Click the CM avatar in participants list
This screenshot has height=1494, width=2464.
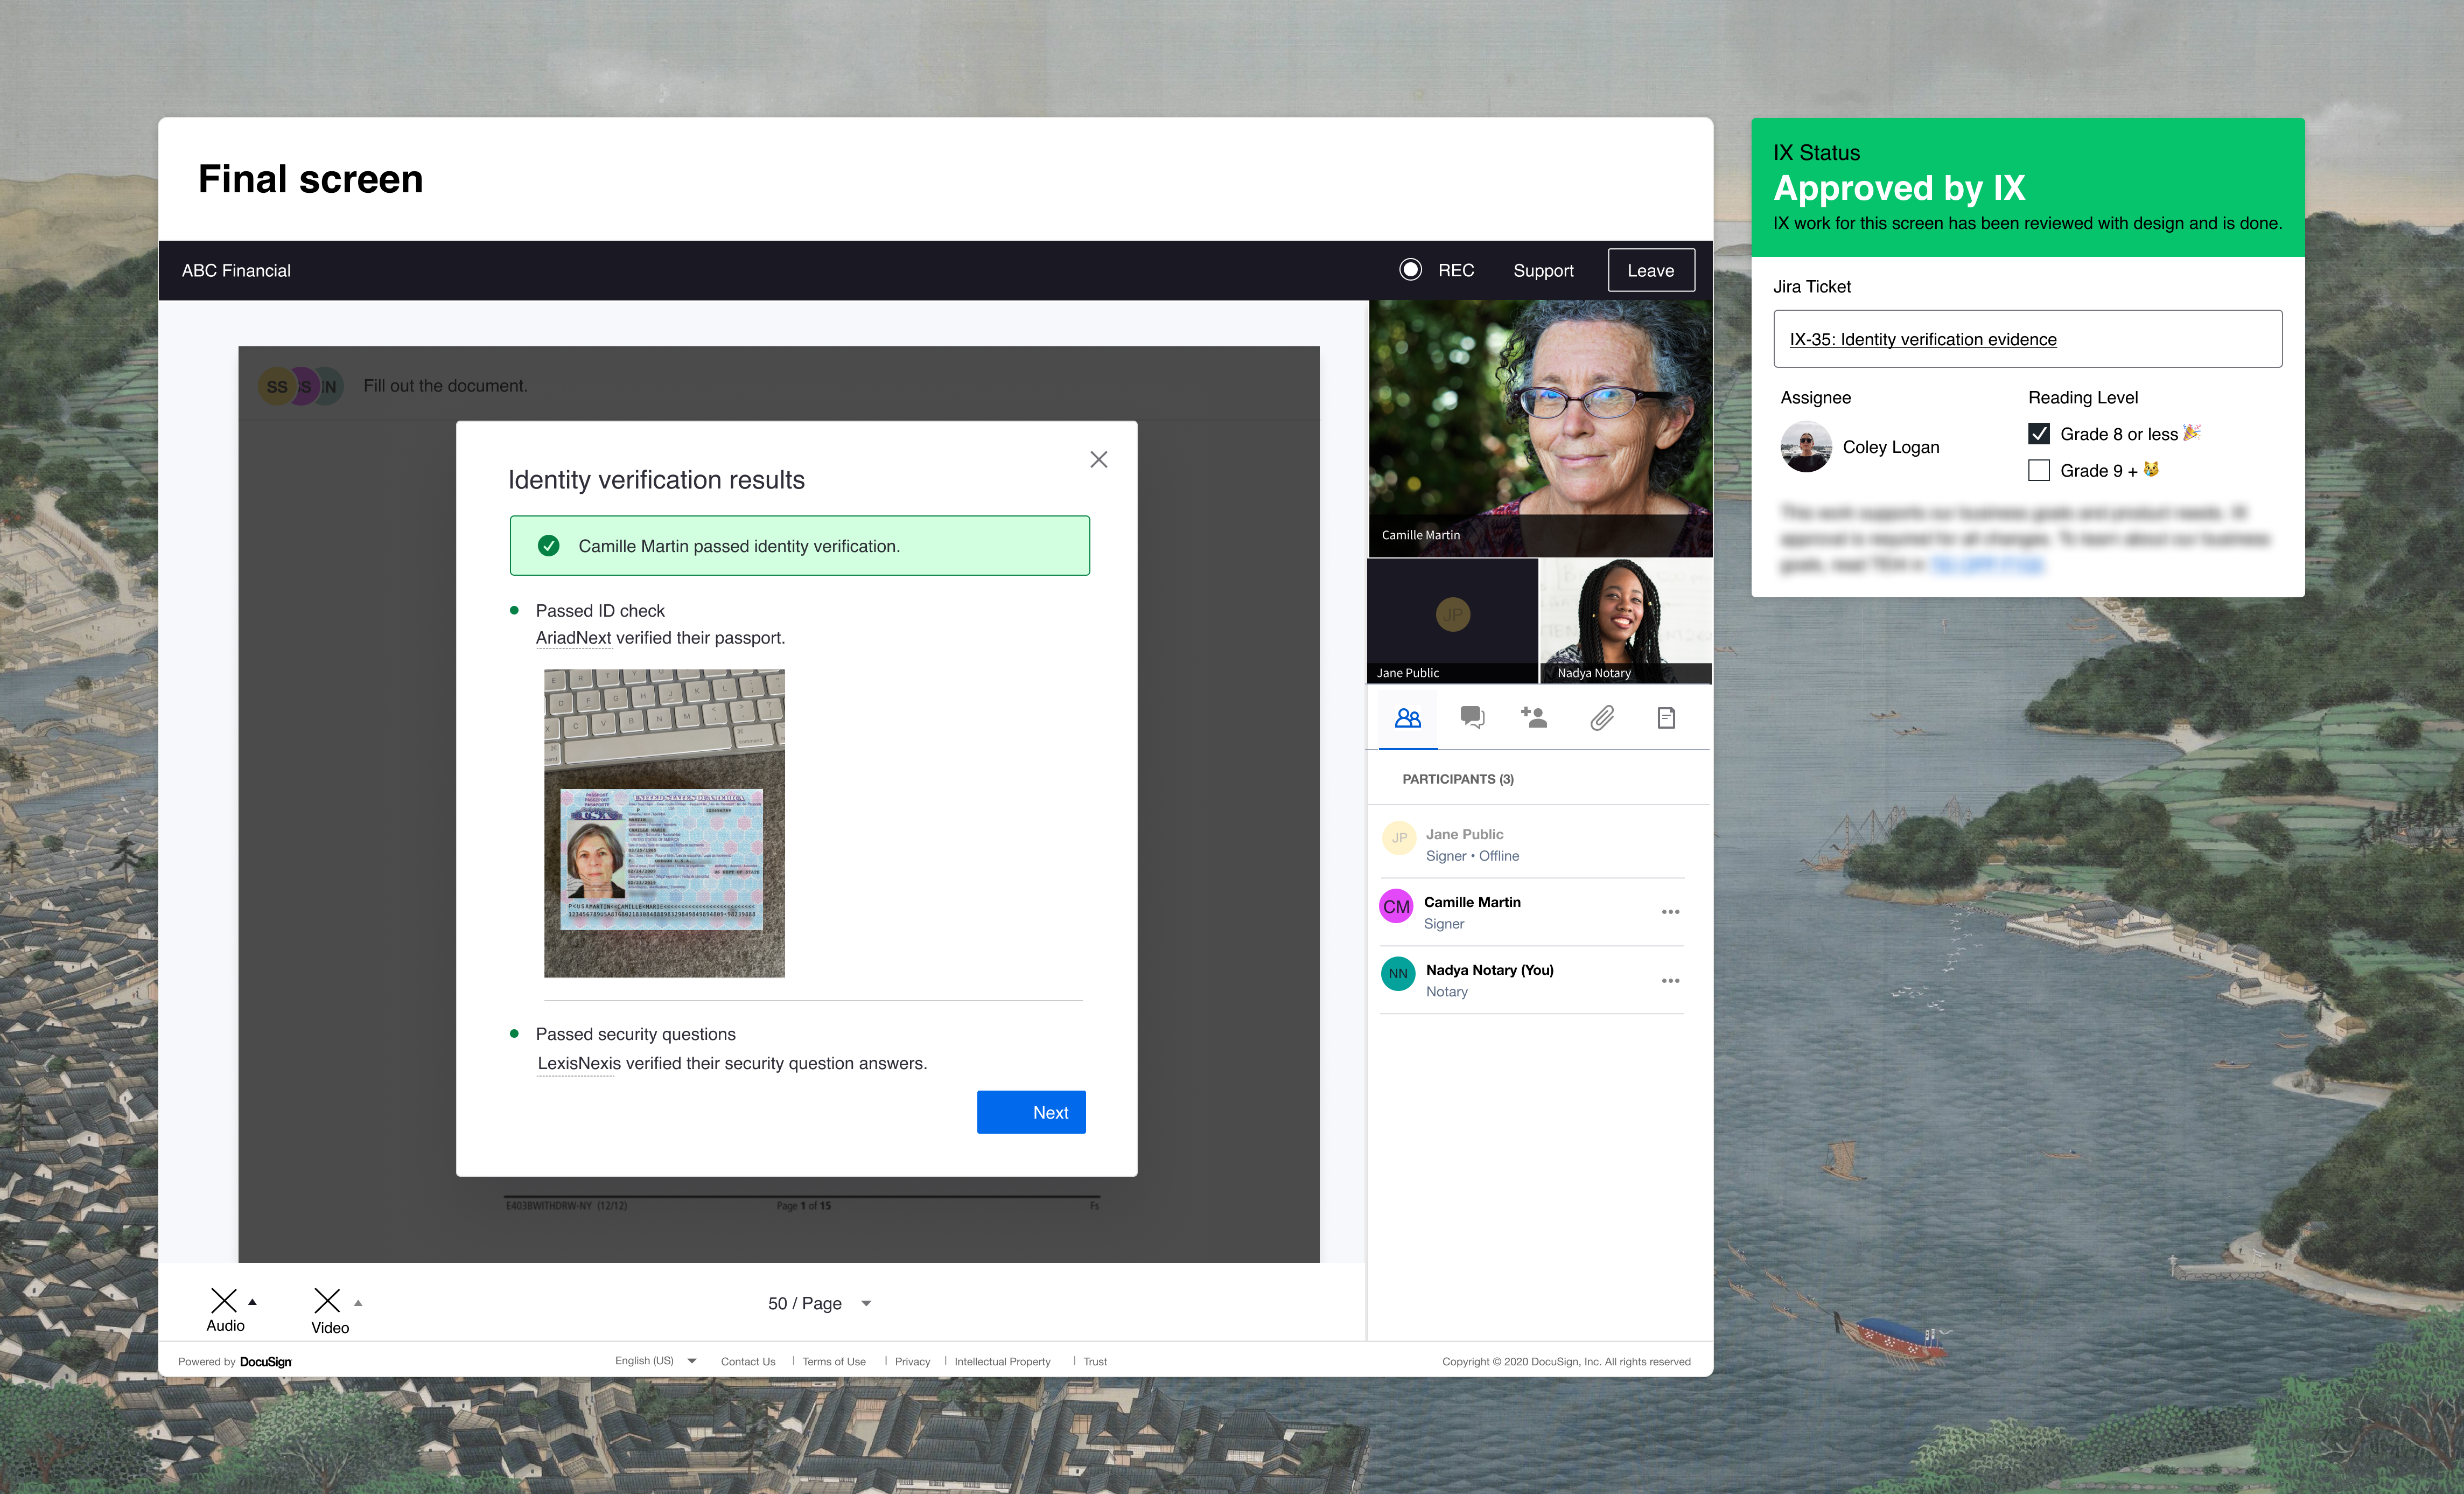1396,907
